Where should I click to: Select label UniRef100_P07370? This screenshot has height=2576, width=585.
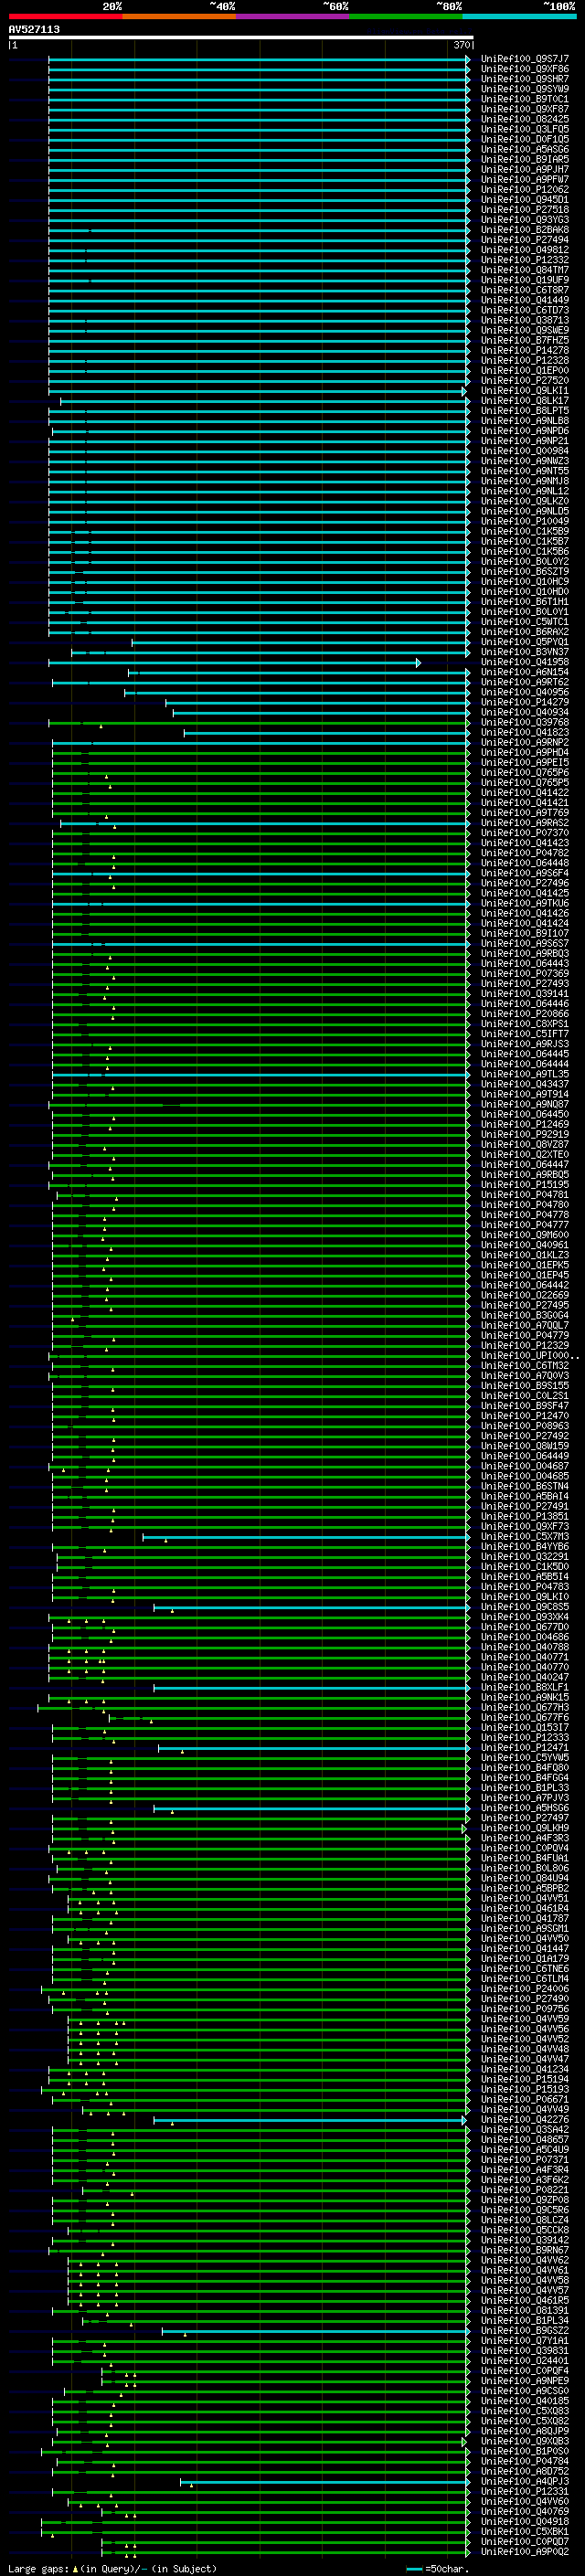(x=525, y=832)
